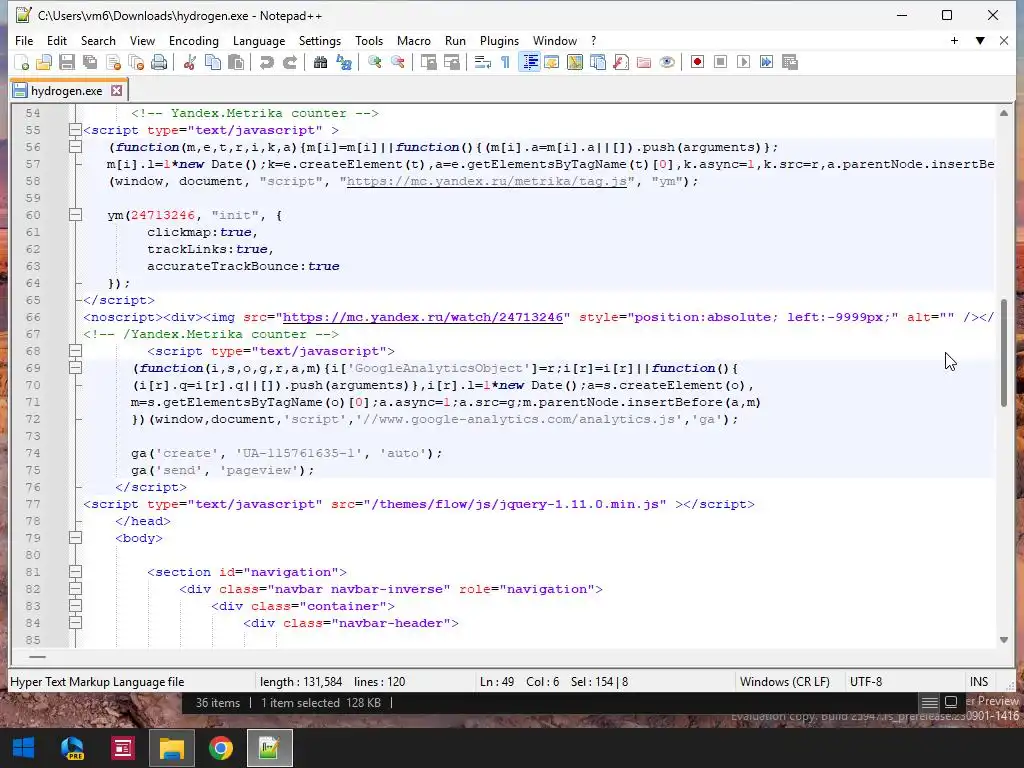Open the Encoding menu
Viewport: 1024px width, 768px height.
click(x=194, y=40)
